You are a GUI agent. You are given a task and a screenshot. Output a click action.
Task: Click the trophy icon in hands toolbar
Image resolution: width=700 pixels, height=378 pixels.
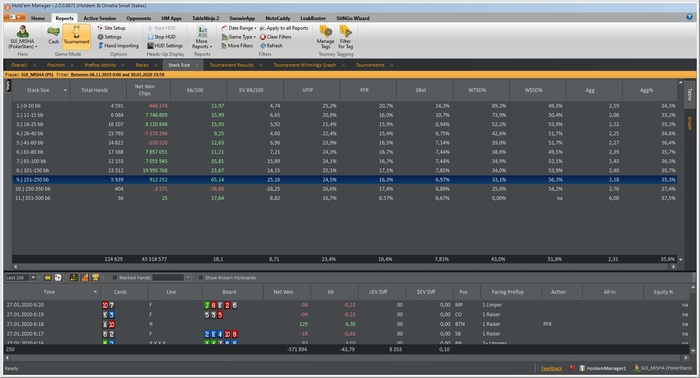coord(95,278)
